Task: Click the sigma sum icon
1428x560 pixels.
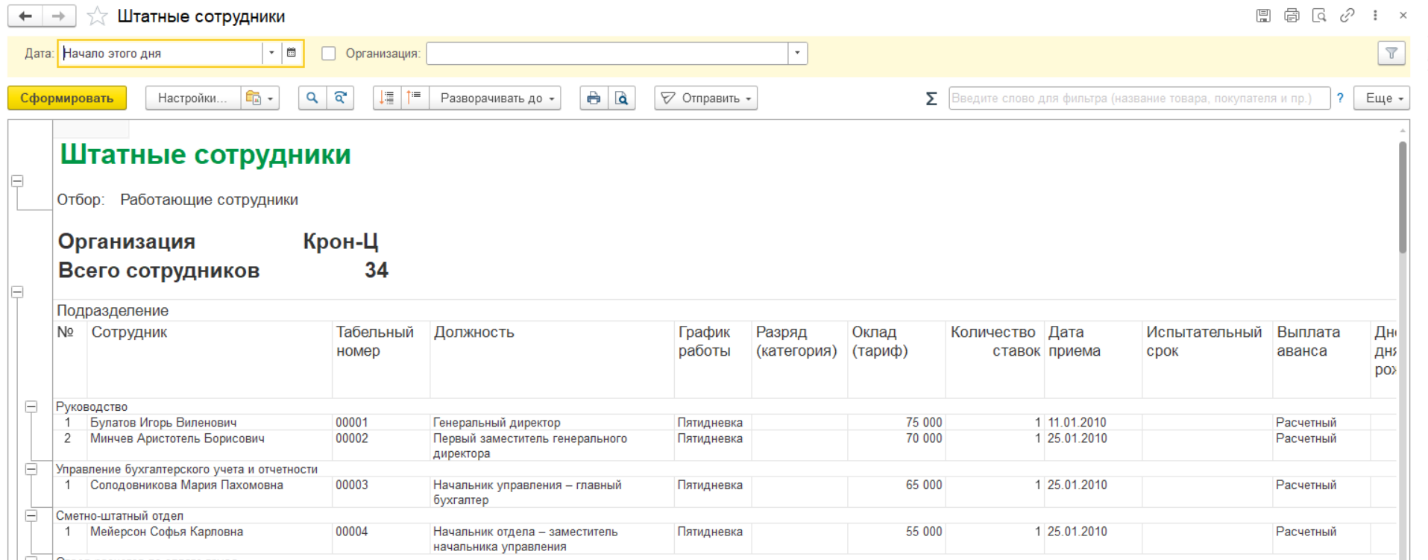Action: click(931, 98)
